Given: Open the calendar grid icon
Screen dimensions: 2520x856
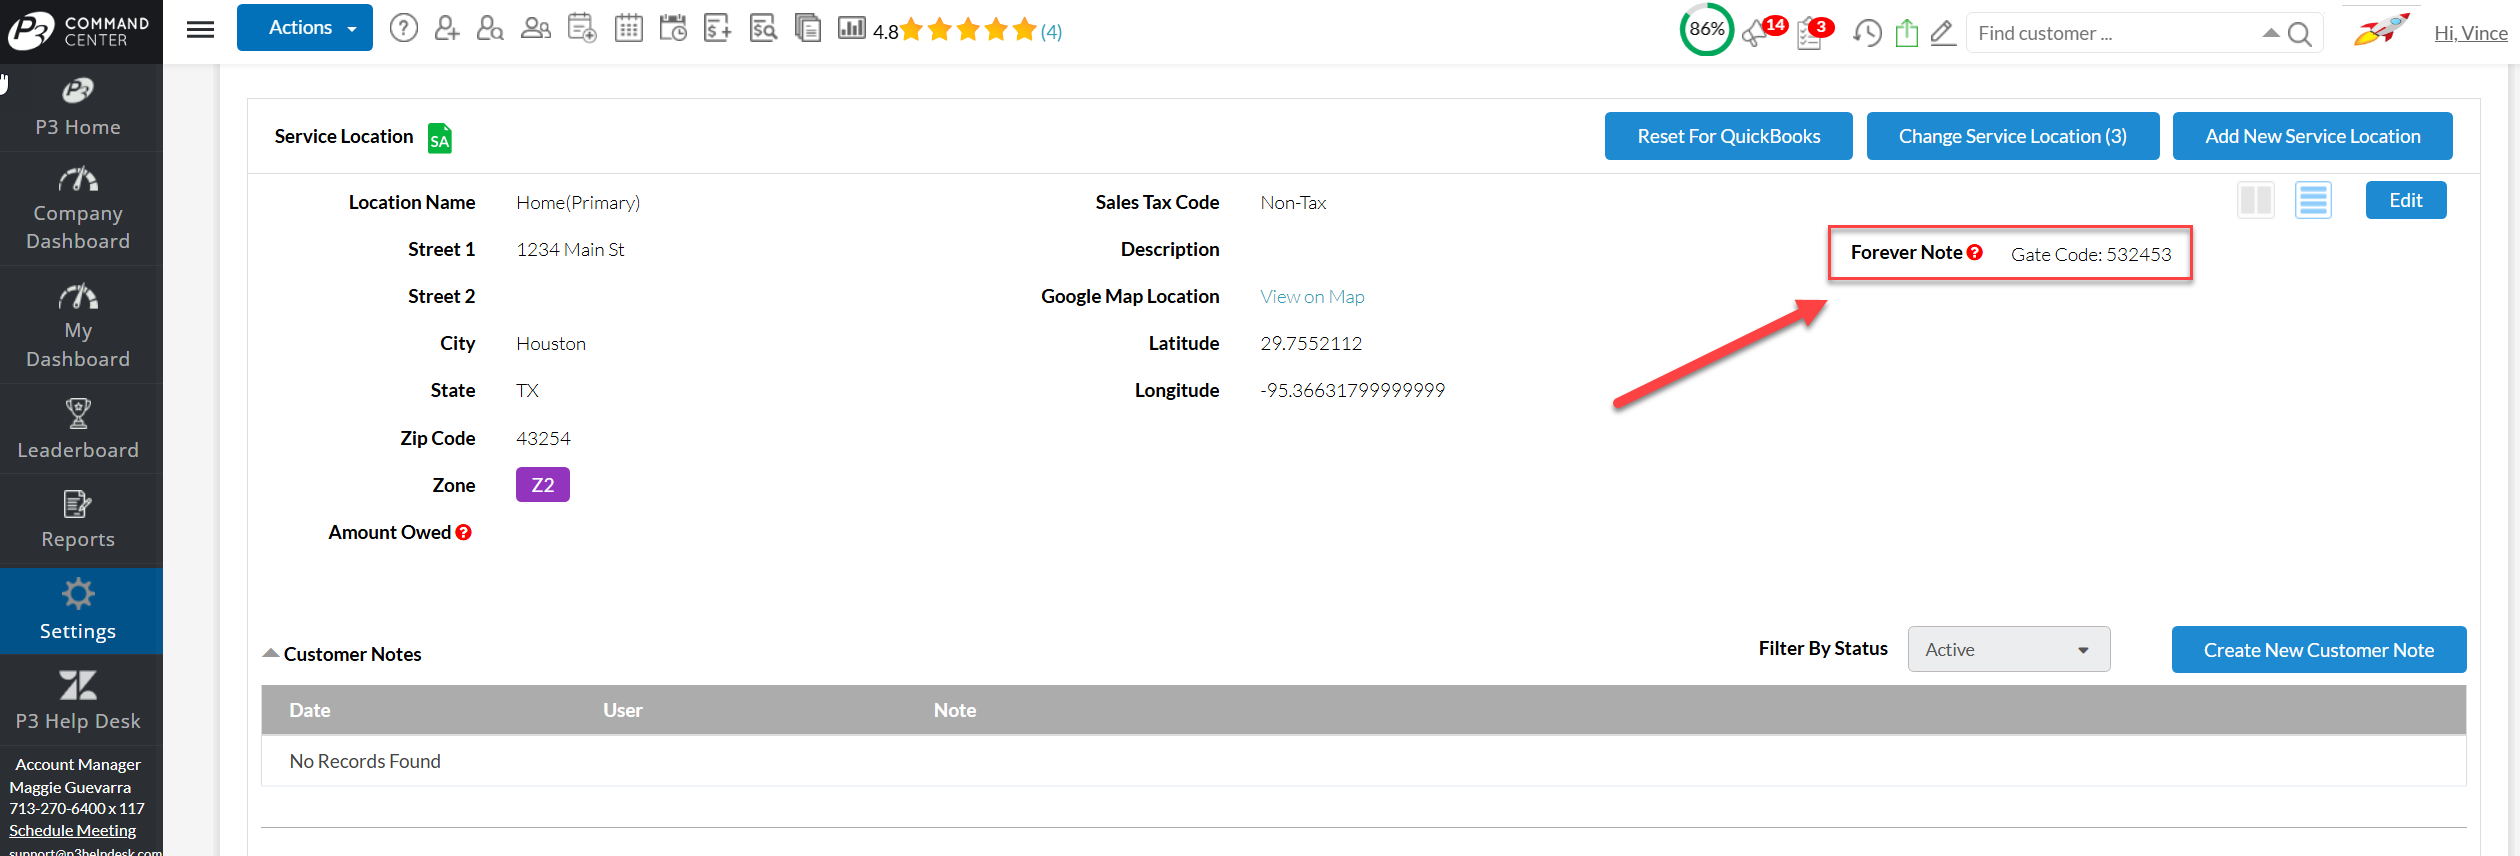Looking at the screenshot, I should [x=628, y=28].
